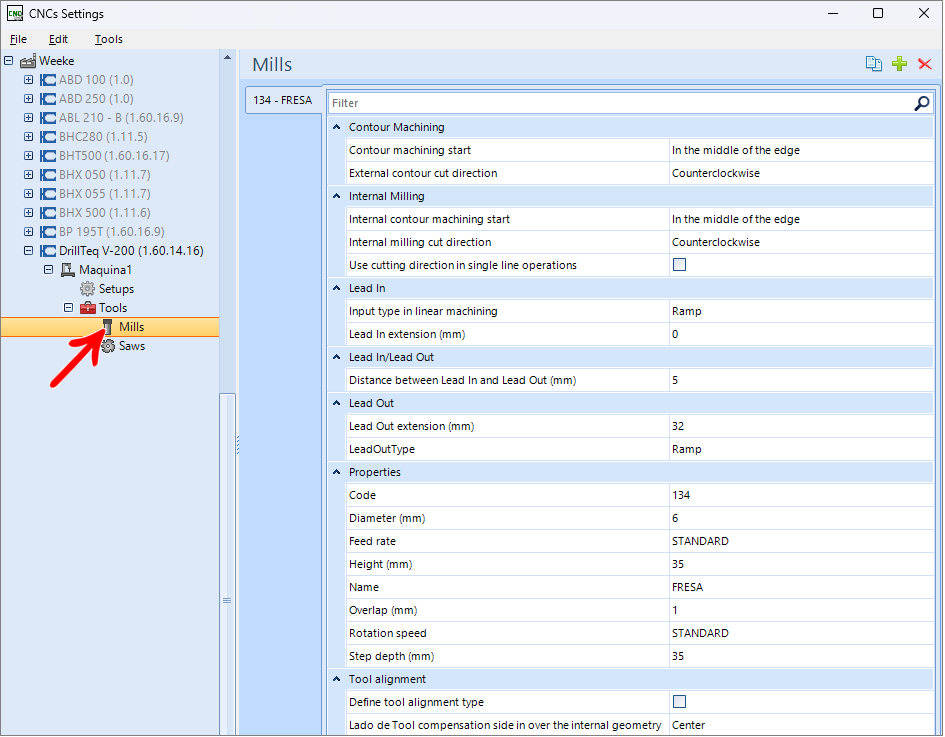Click the DrillTeq V-200 machine icon
The image size is (945, 737).
(48, 251)
